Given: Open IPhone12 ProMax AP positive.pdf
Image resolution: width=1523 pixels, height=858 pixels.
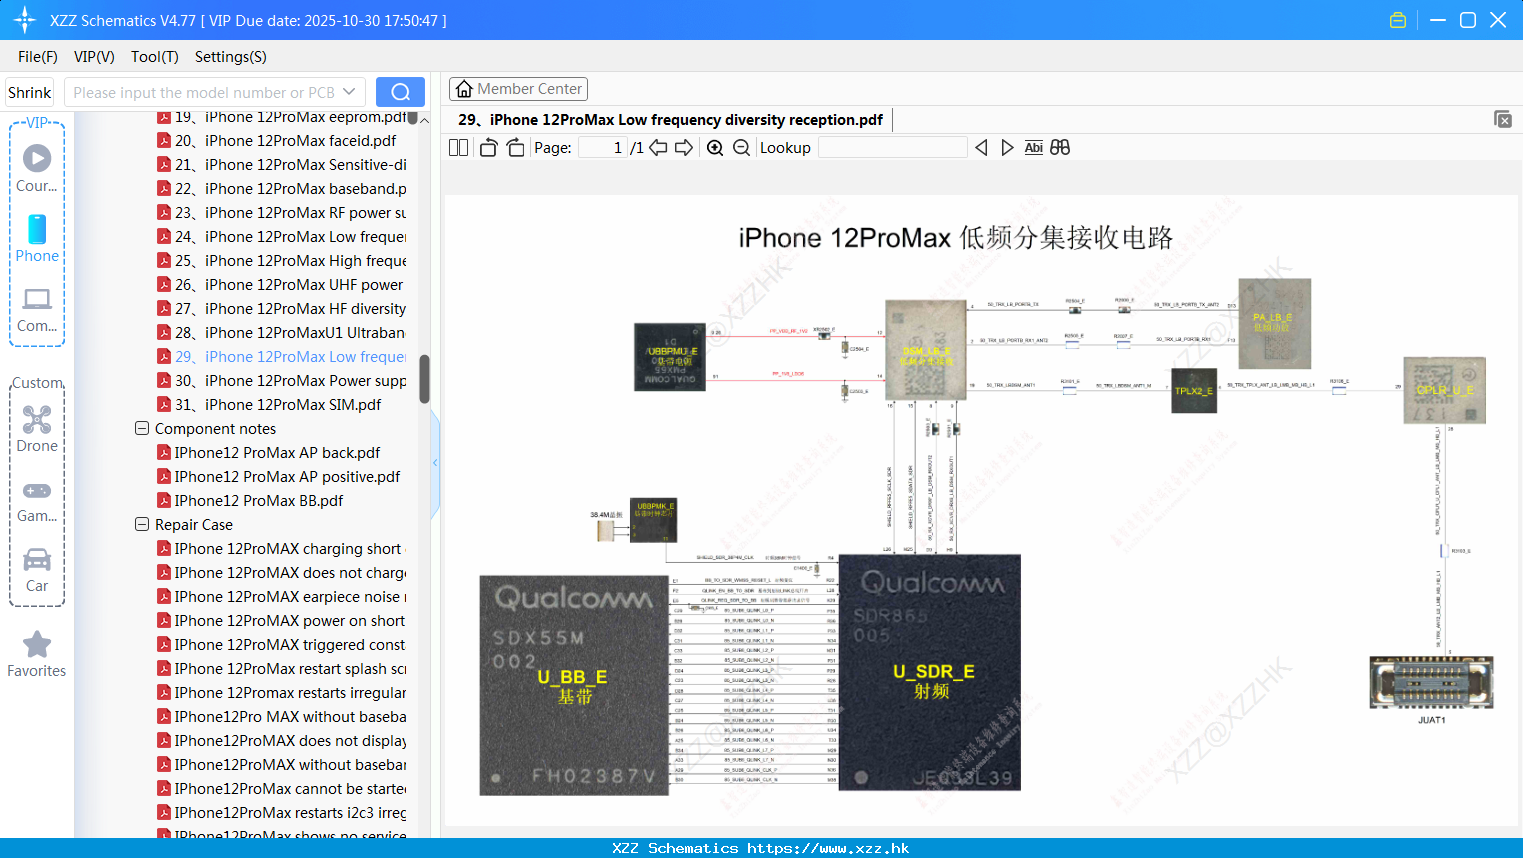Looking at the screenshot, I should (x=279, y=477).
